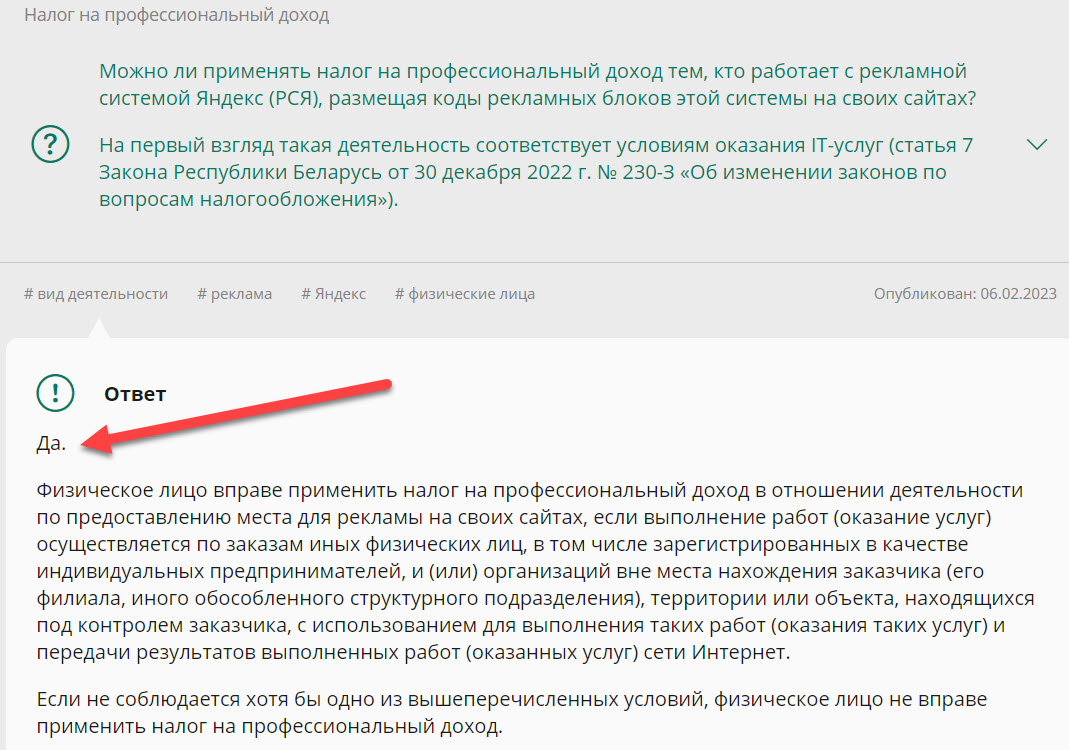Screen dimensions: 1069x750
Task: Click the exclamation mark icon beside Ответ
Action: [x=55, y=393]
